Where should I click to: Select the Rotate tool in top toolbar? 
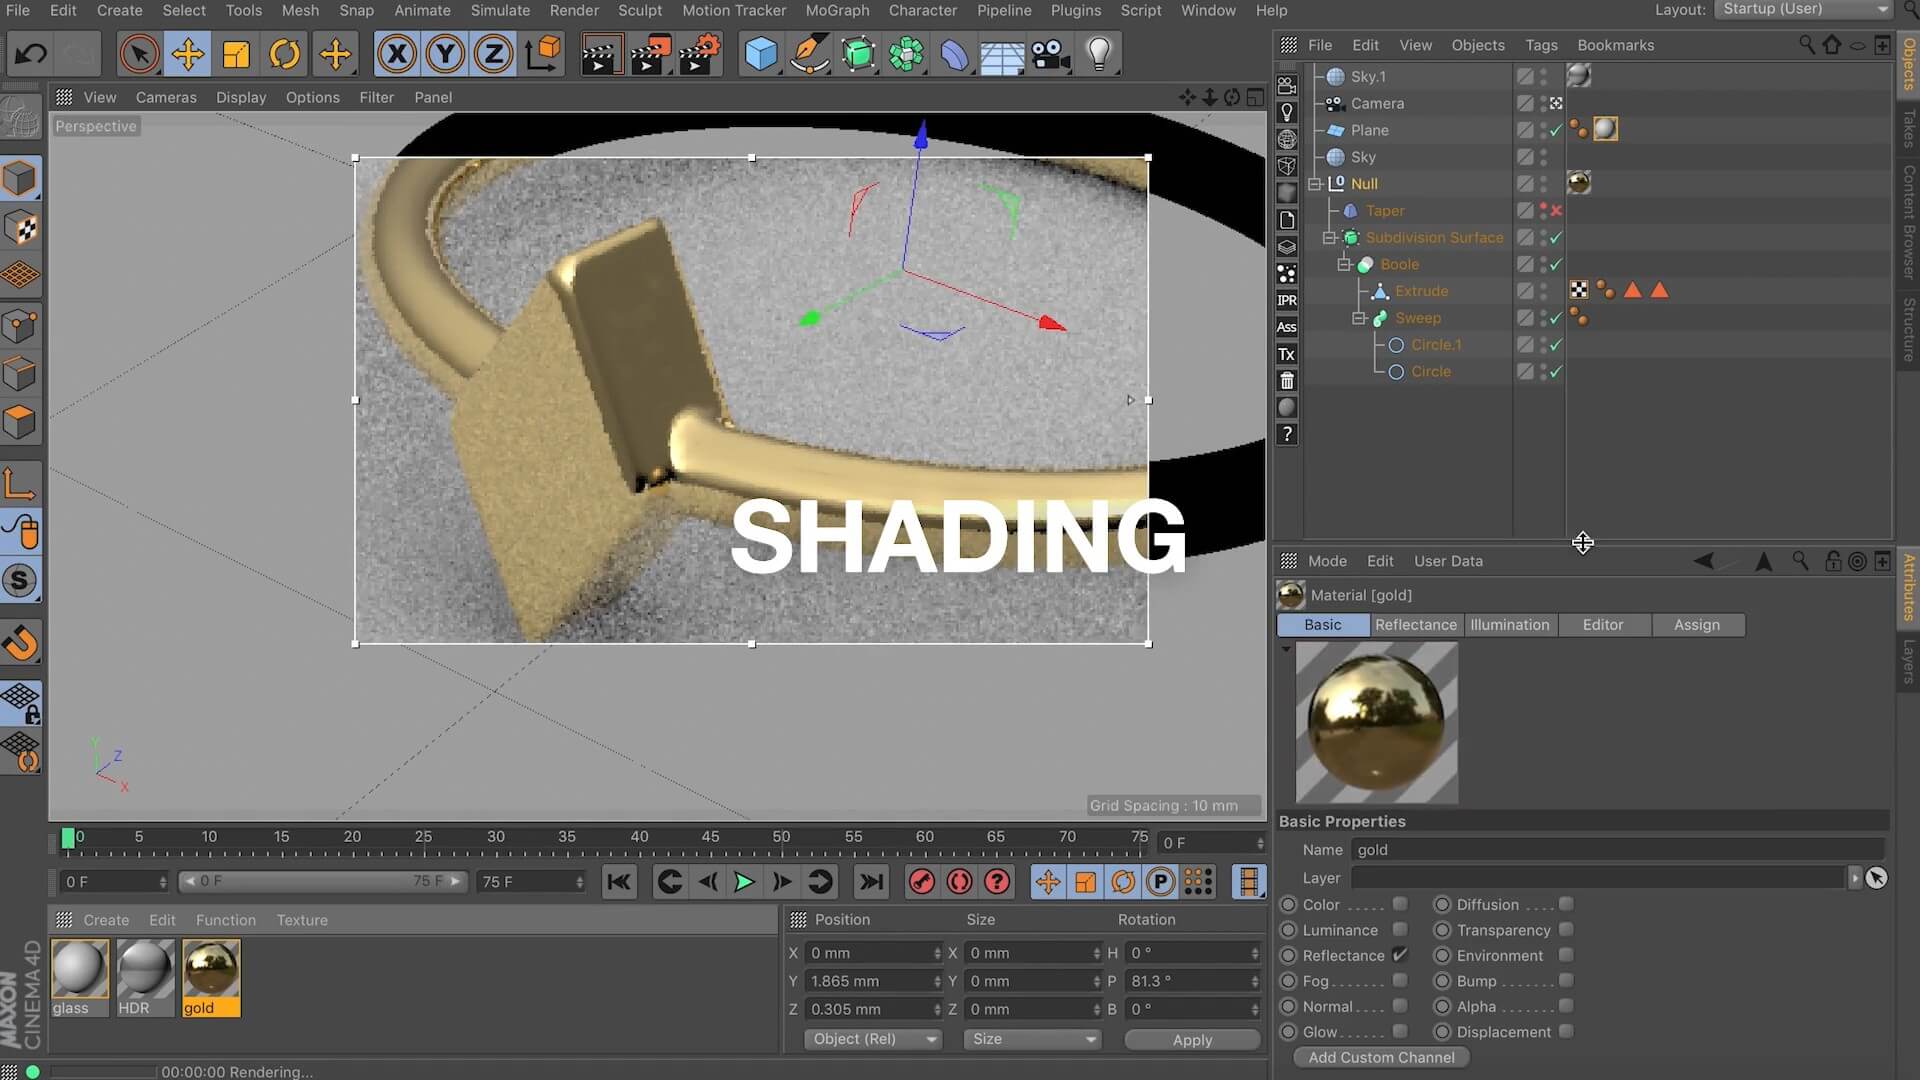(285, 54)
